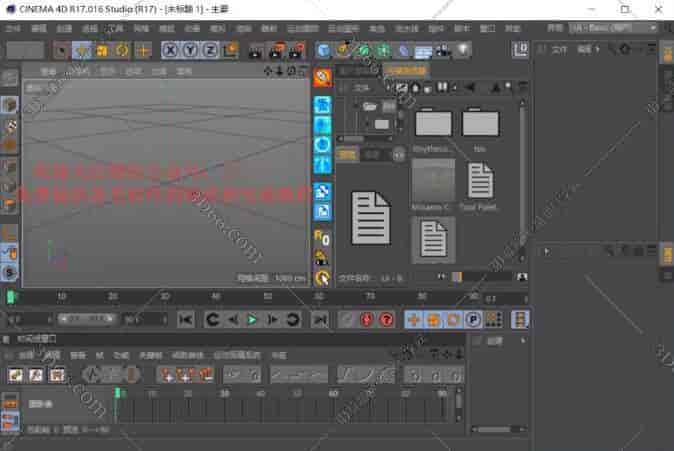Open Render Settings clapperboard icon
The height and width of the screenshot is (451, 674).
pos(297,51)
